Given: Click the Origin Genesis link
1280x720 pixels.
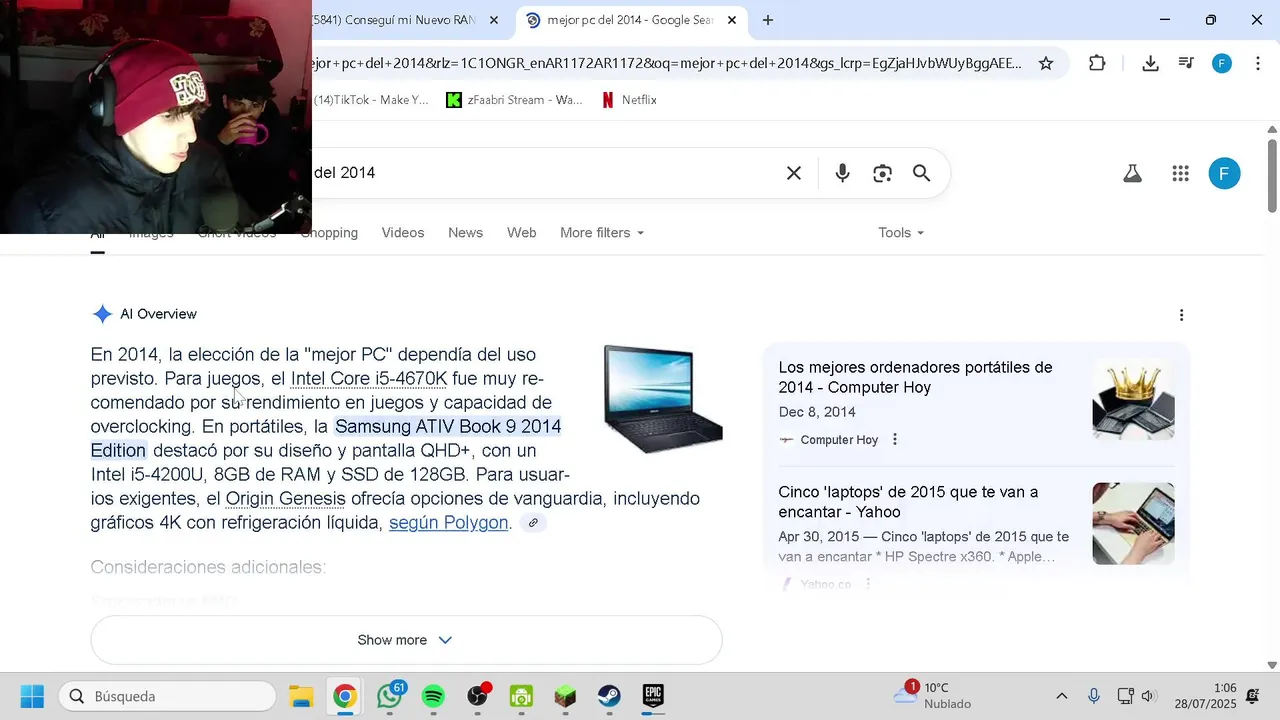Looking at the screenshot, I should 286,499.
